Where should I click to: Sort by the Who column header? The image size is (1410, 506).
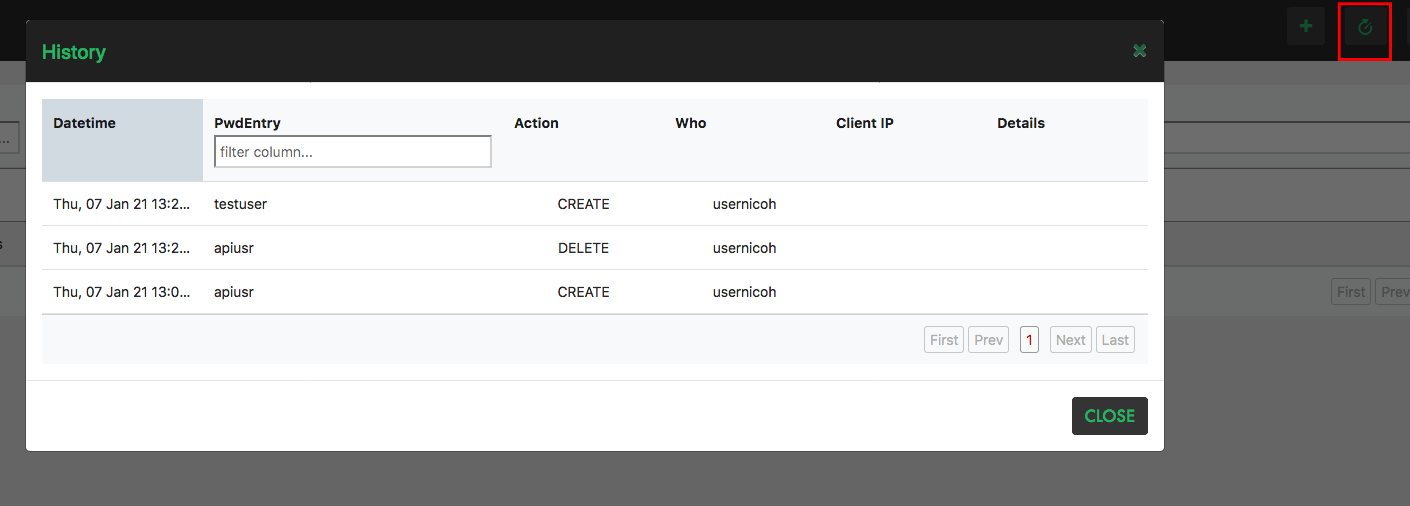pos(690,123)
